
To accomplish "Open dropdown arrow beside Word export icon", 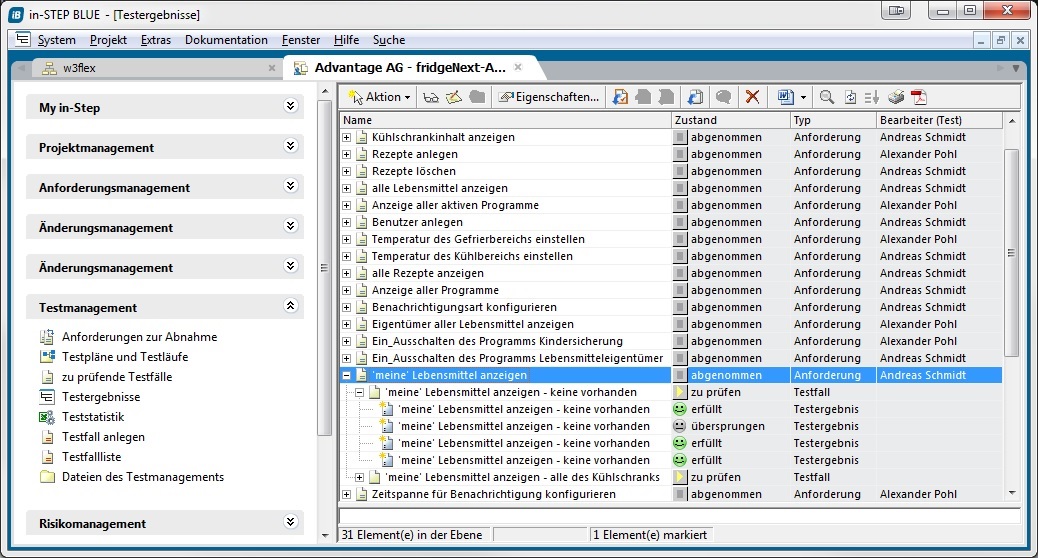I will 803,97.
